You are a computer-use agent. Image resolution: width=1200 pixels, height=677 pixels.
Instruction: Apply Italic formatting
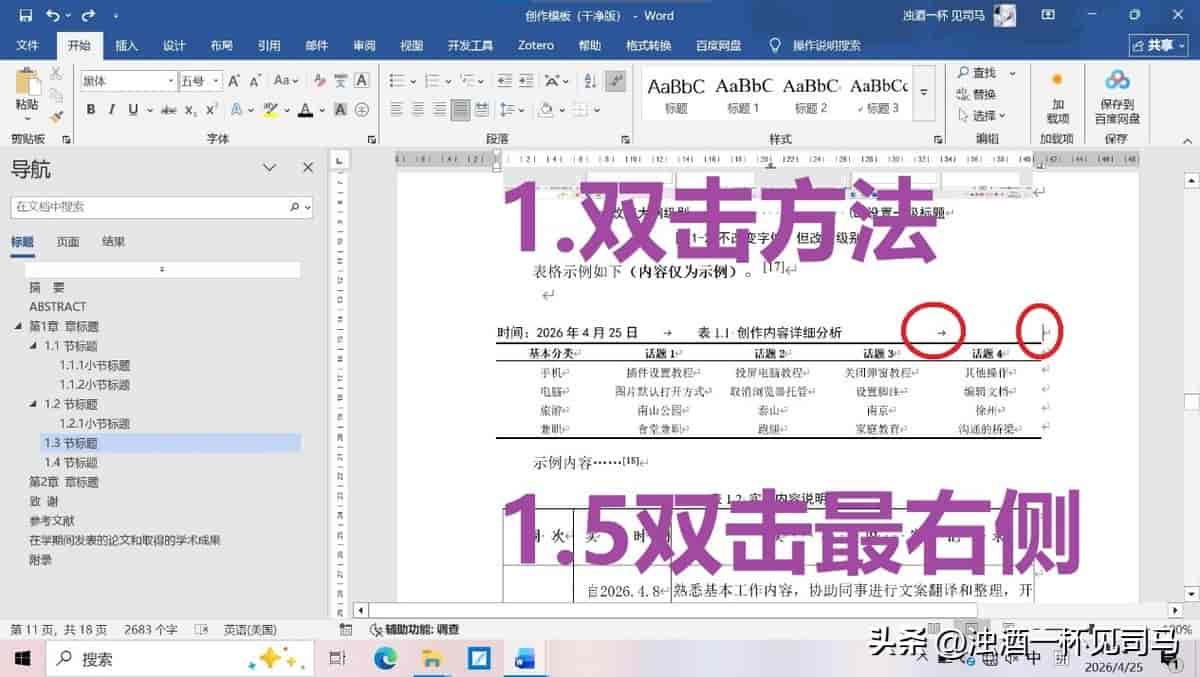click(111, 110)
